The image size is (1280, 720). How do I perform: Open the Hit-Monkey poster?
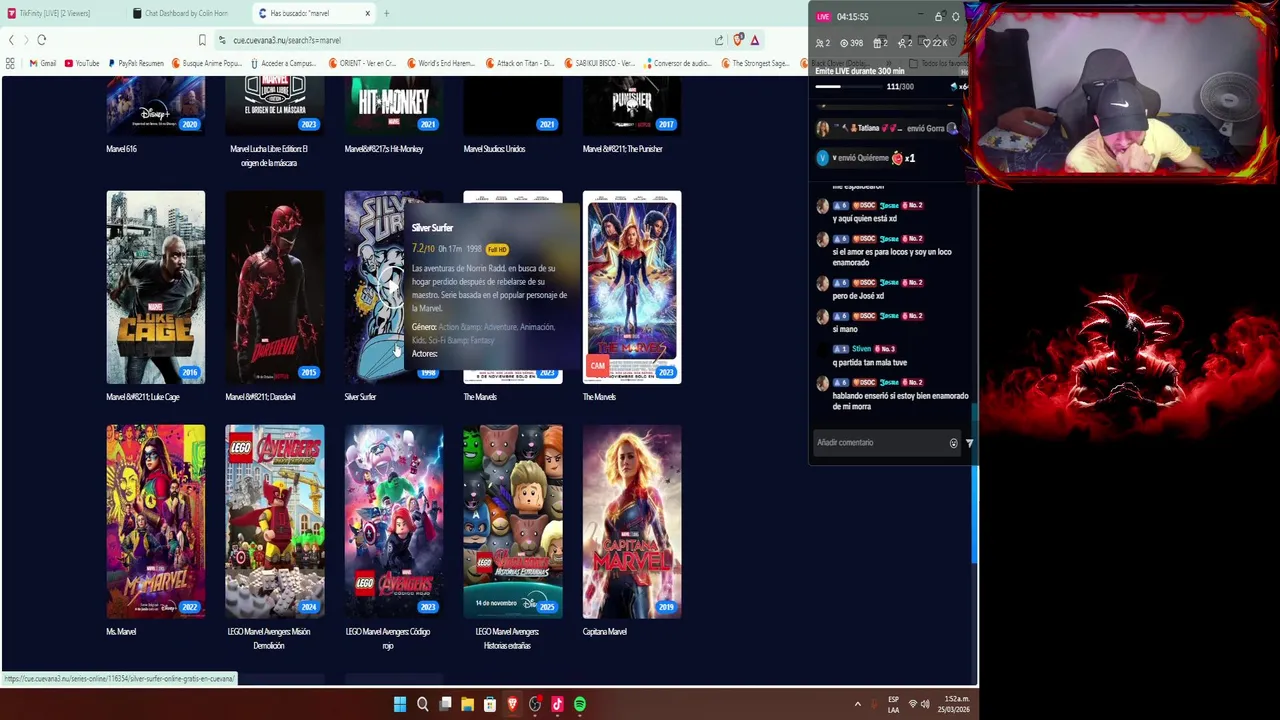pos(394,105)
